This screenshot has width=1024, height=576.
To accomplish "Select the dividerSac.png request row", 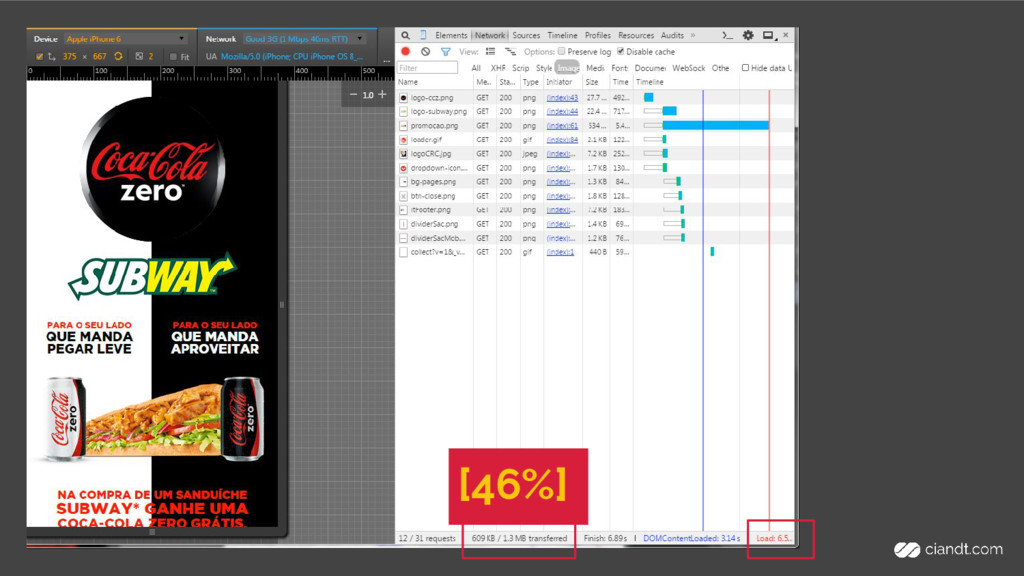I will coord(595,224).
